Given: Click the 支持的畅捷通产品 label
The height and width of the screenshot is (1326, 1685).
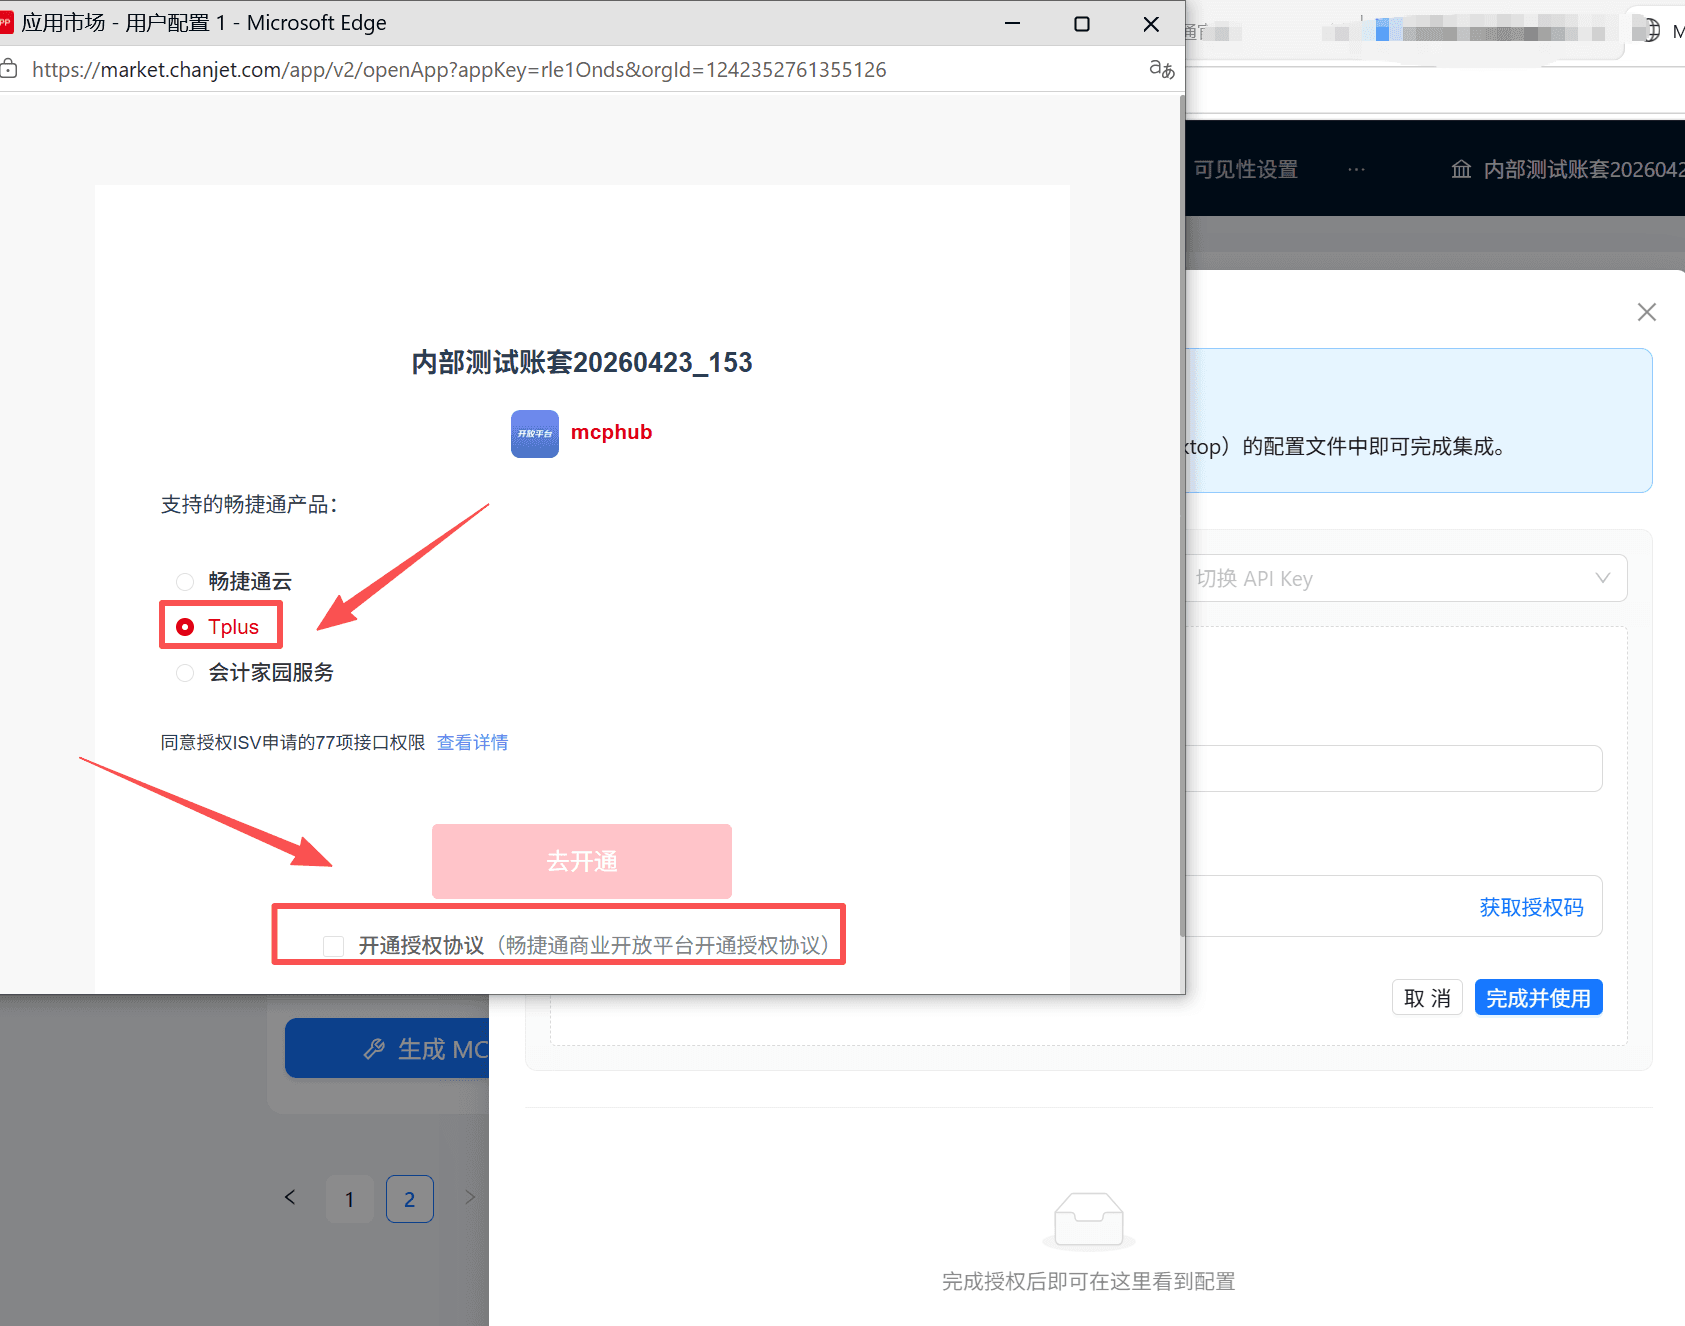Looking at the screenshot, I should (249, 505).
